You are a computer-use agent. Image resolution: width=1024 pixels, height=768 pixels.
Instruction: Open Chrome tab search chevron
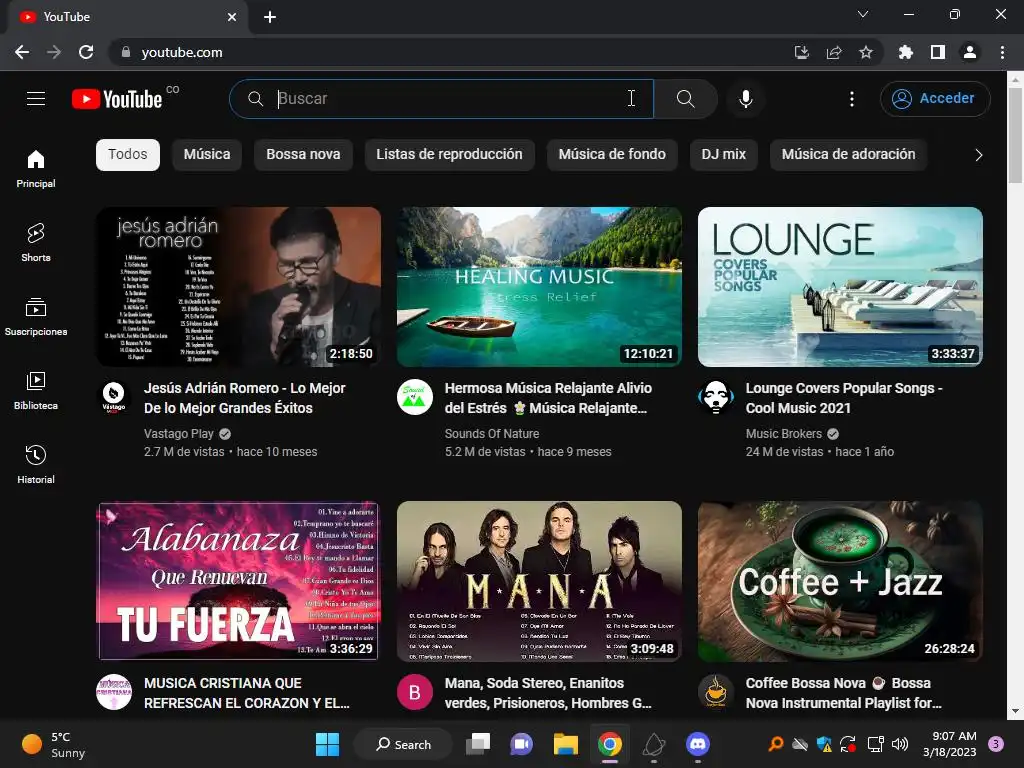coord(863,14)
